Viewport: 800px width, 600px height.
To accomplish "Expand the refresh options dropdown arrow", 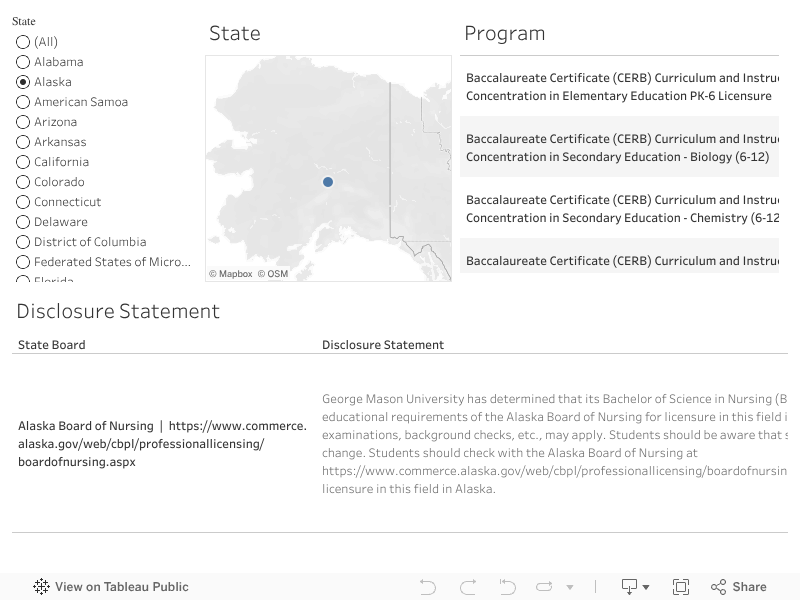I will coord(570,588).
